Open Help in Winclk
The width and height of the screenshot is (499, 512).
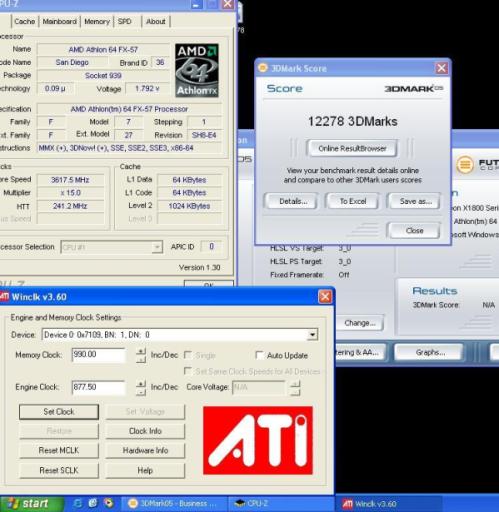[145, 470]
